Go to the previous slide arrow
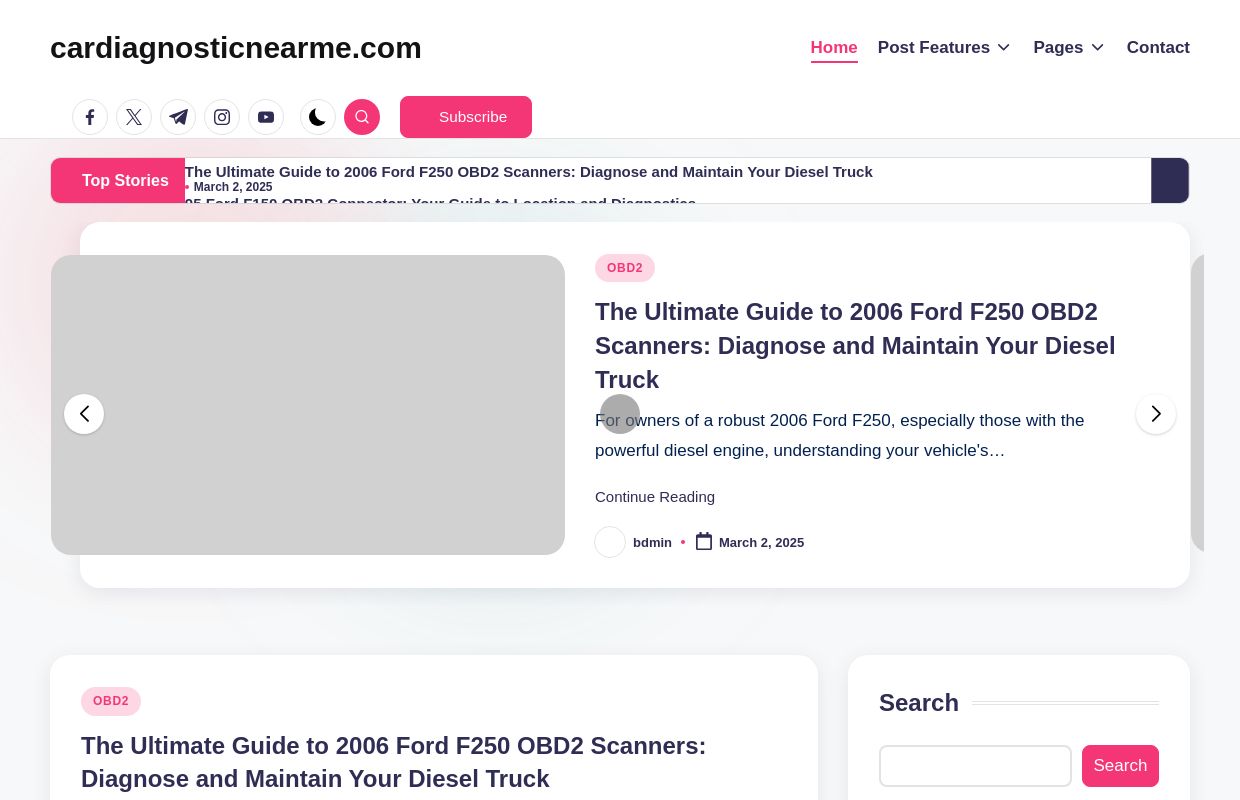This screenshot has width=1240, height=800. (x=84, y=414)
